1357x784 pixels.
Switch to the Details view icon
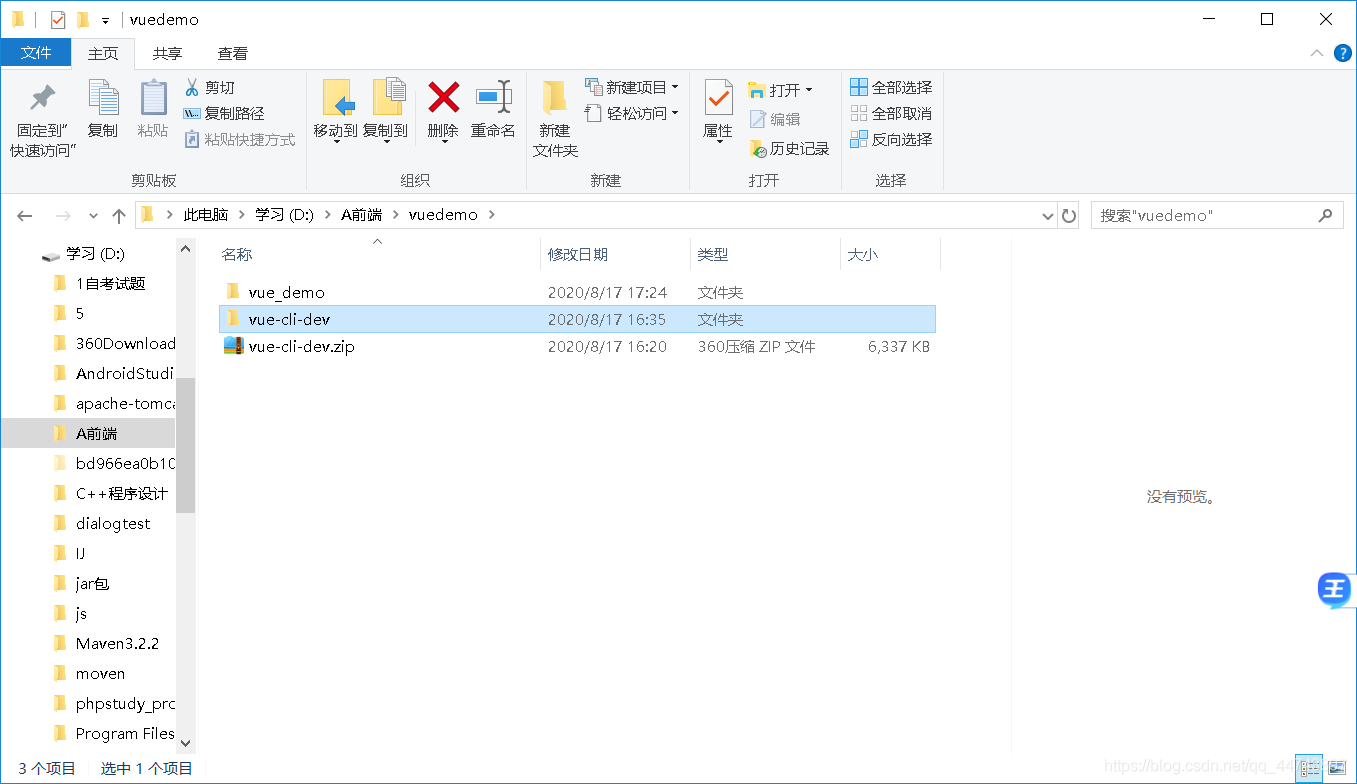(x=1308, y=767)
